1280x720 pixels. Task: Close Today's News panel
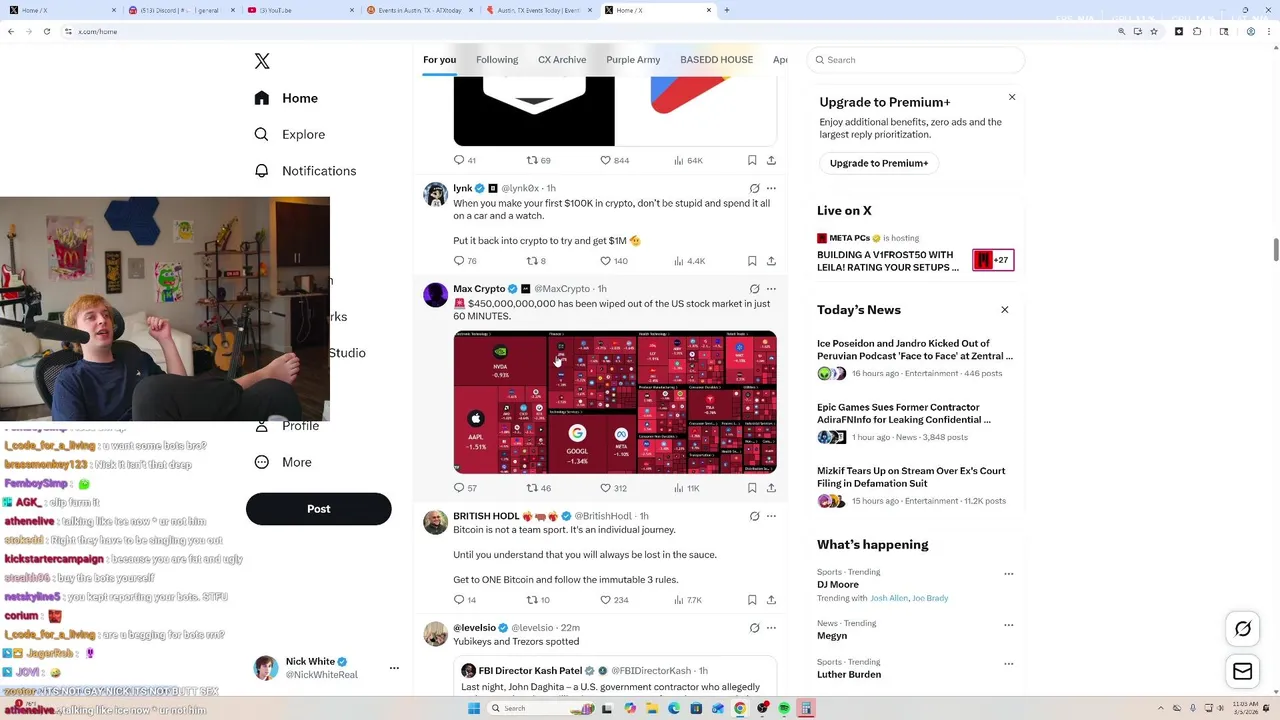[1005, 310]
